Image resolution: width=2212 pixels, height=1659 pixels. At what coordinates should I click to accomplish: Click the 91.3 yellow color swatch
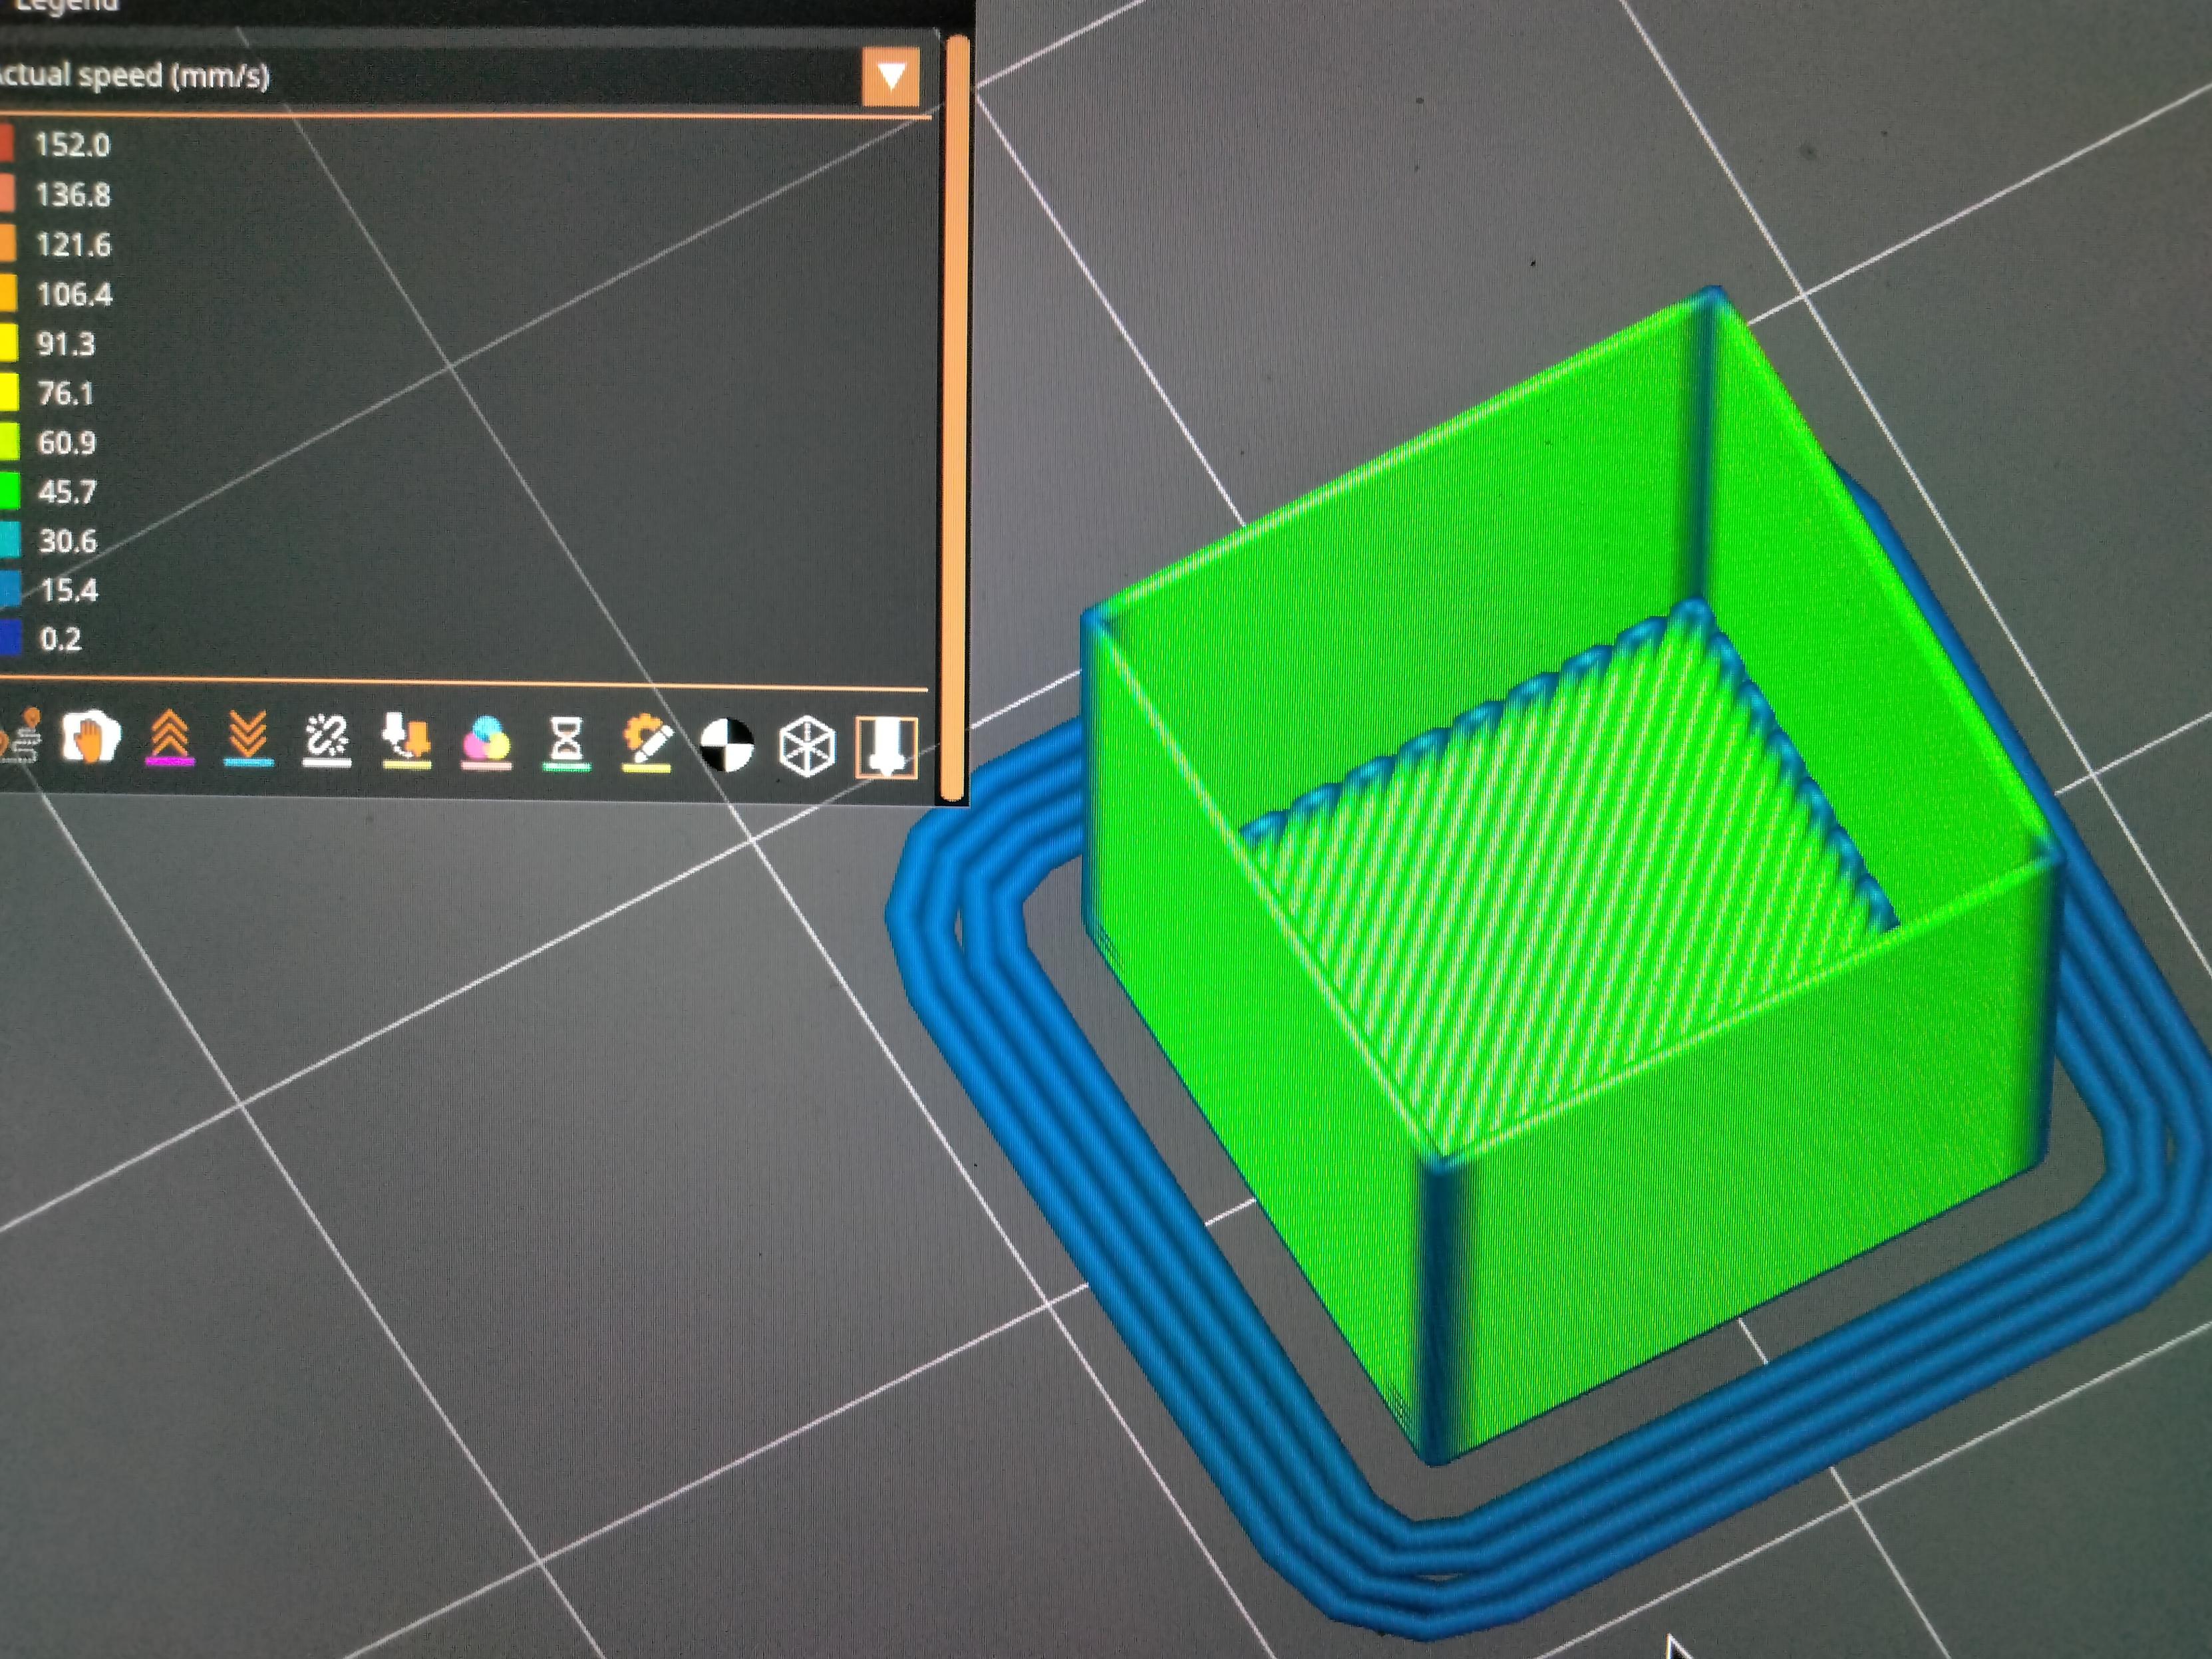tap(9, 343)
